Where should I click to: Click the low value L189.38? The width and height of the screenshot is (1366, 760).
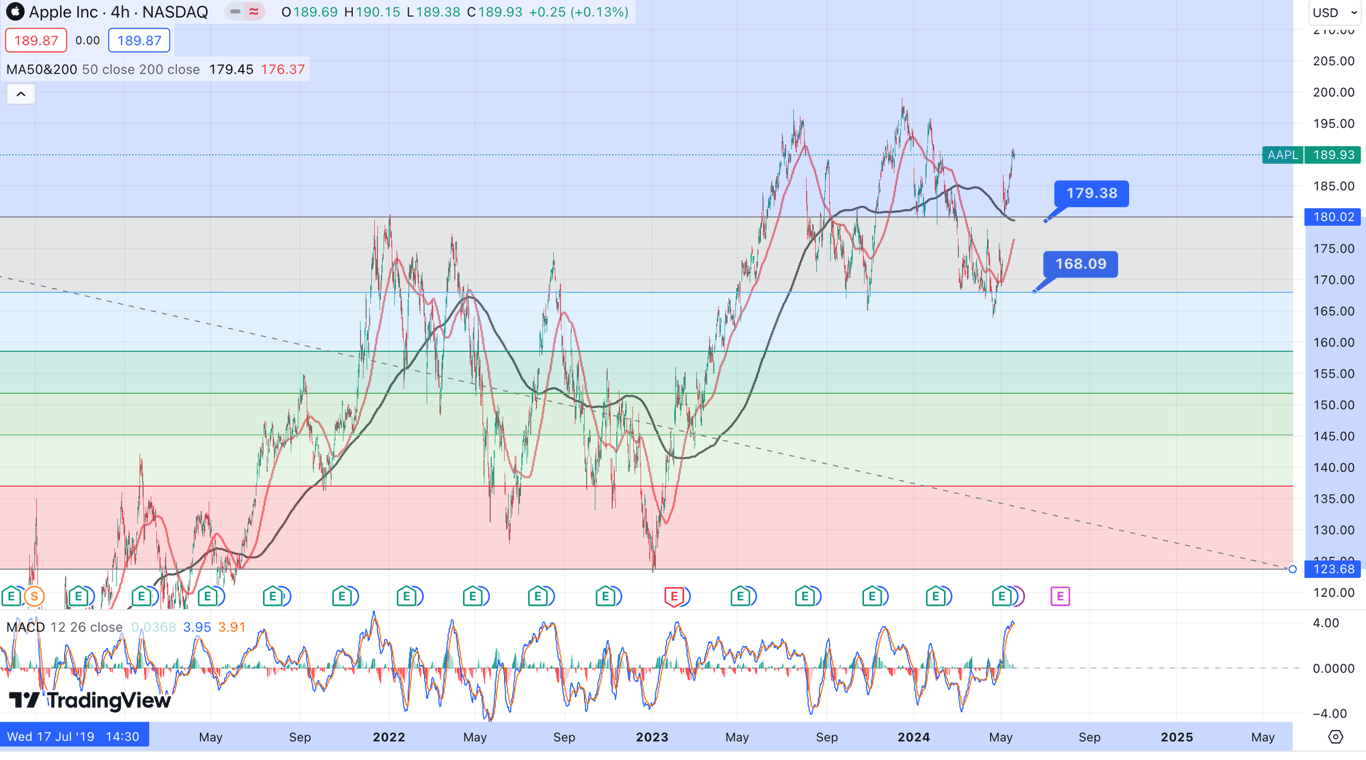(433, 12)
